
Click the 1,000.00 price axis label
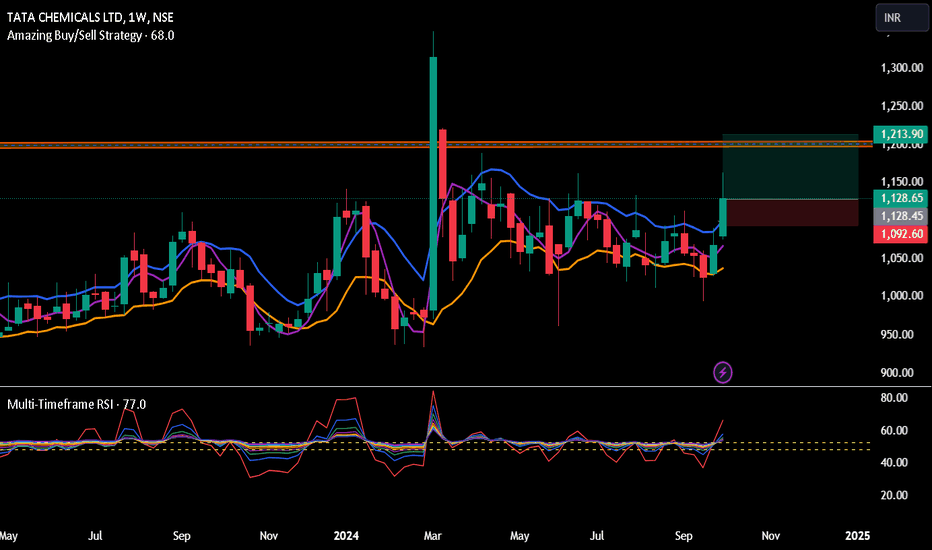[x=902, y=296]
